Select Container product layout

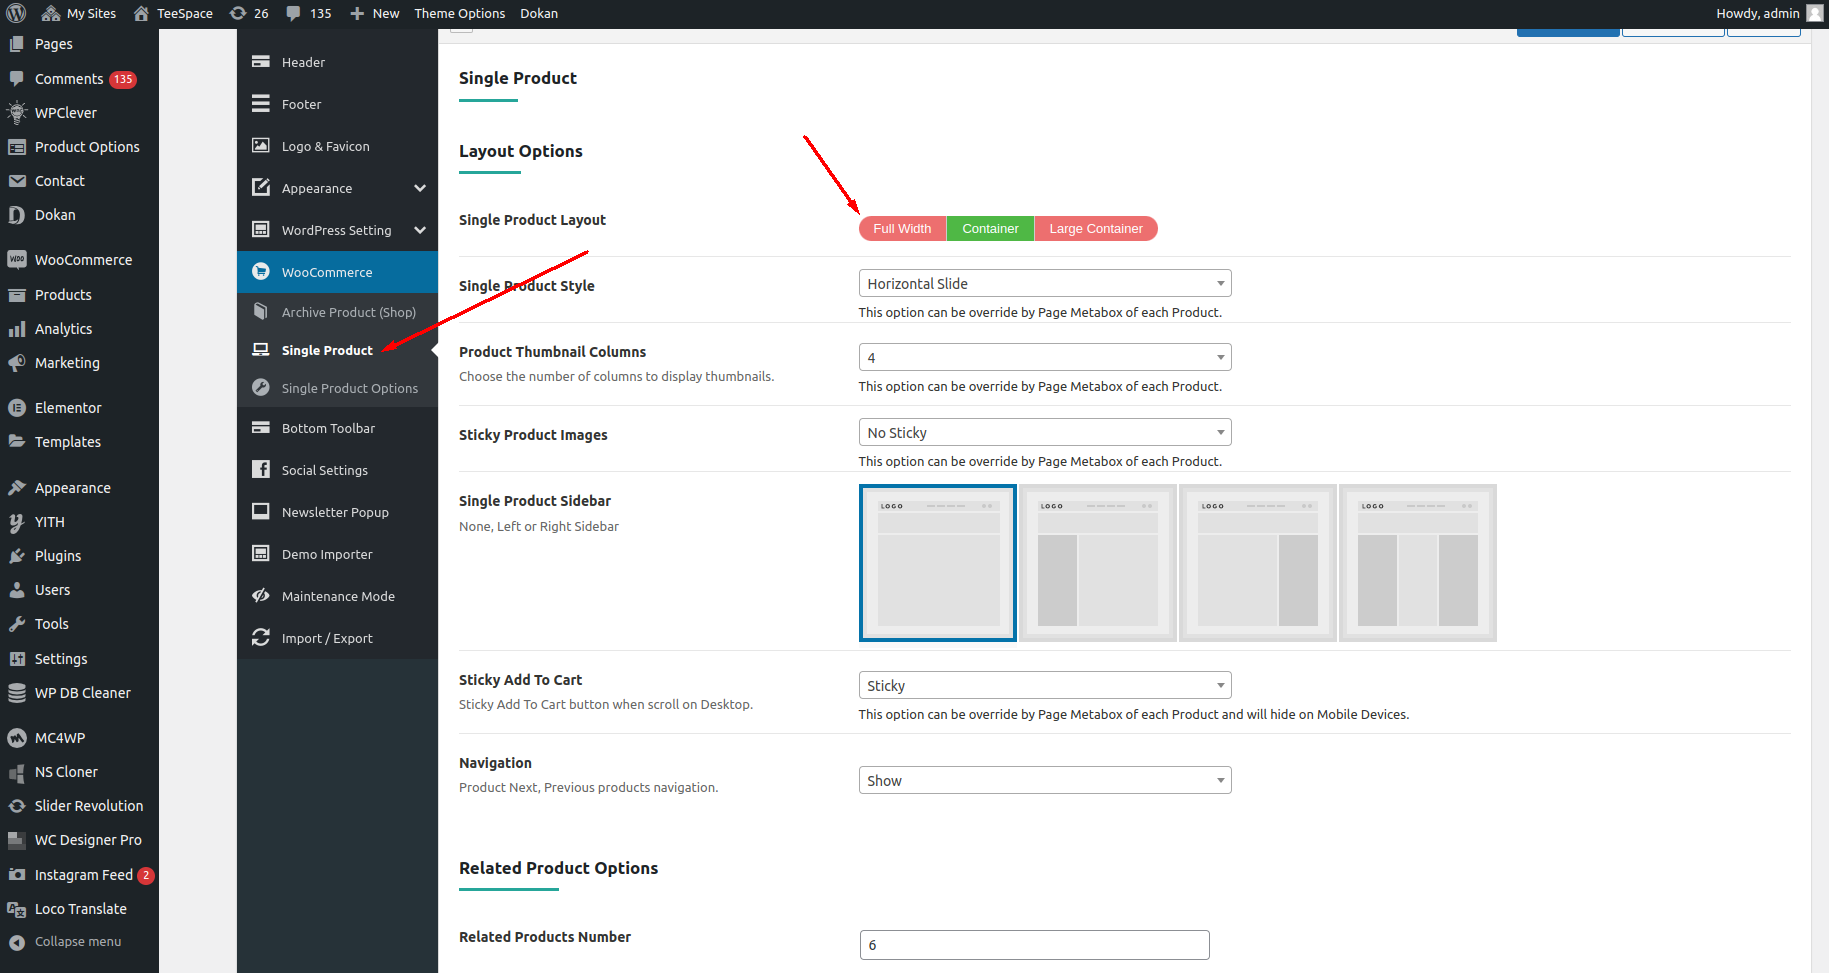click(990, 229)
